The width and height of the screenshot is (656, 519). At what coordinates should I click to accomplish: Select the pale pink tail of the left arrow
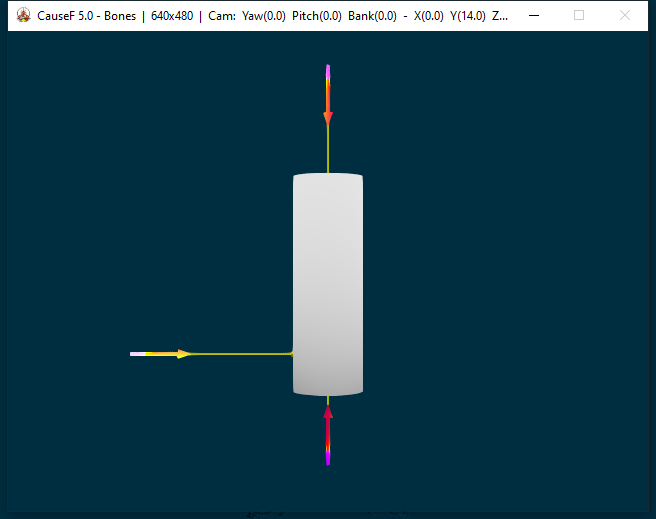137,354
